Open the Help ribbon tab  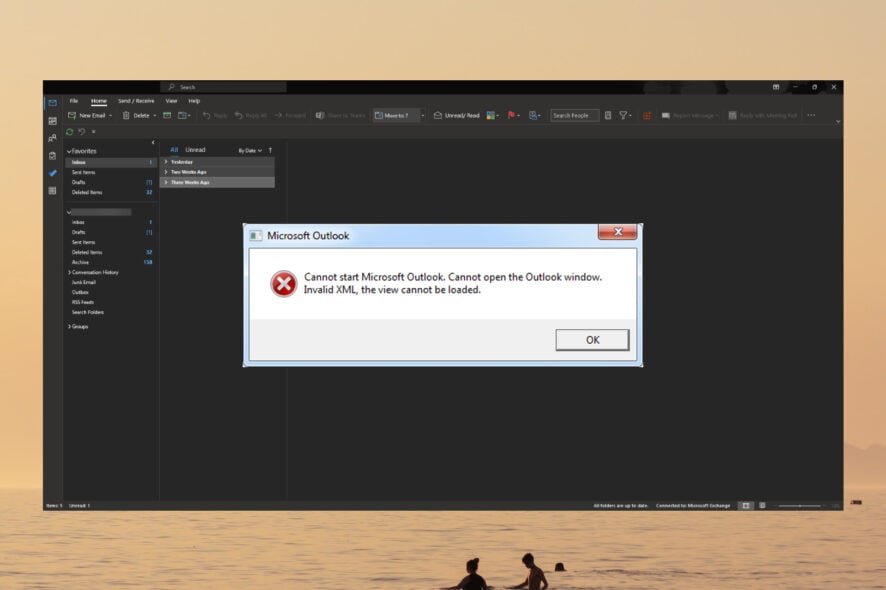[194, 101]
